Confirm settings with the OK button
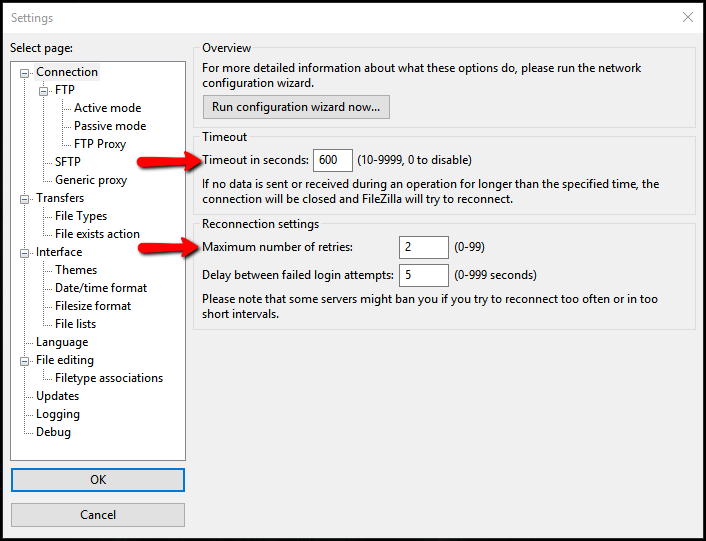The image size is (706, 541). point(98,480)
